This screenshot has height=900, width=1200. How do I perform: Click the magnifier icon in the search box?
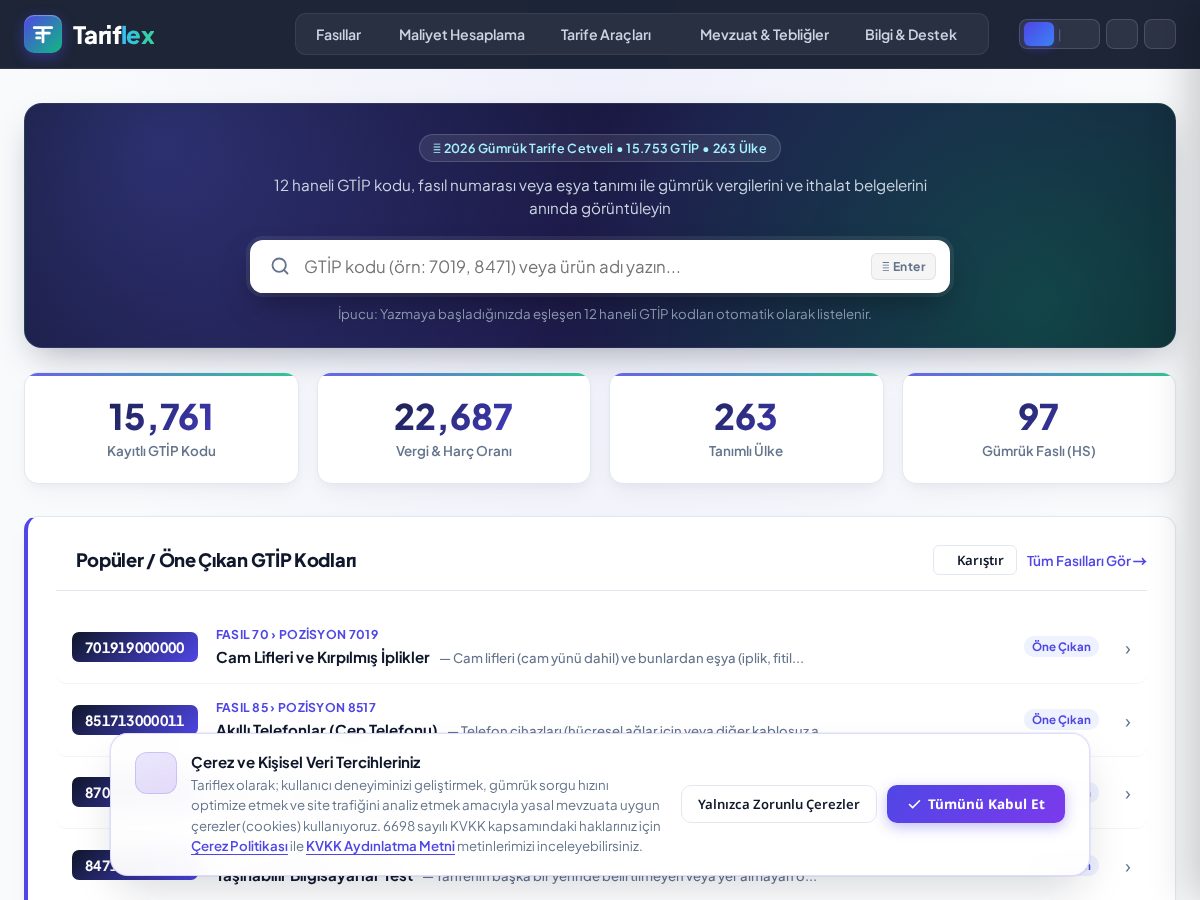280,266
